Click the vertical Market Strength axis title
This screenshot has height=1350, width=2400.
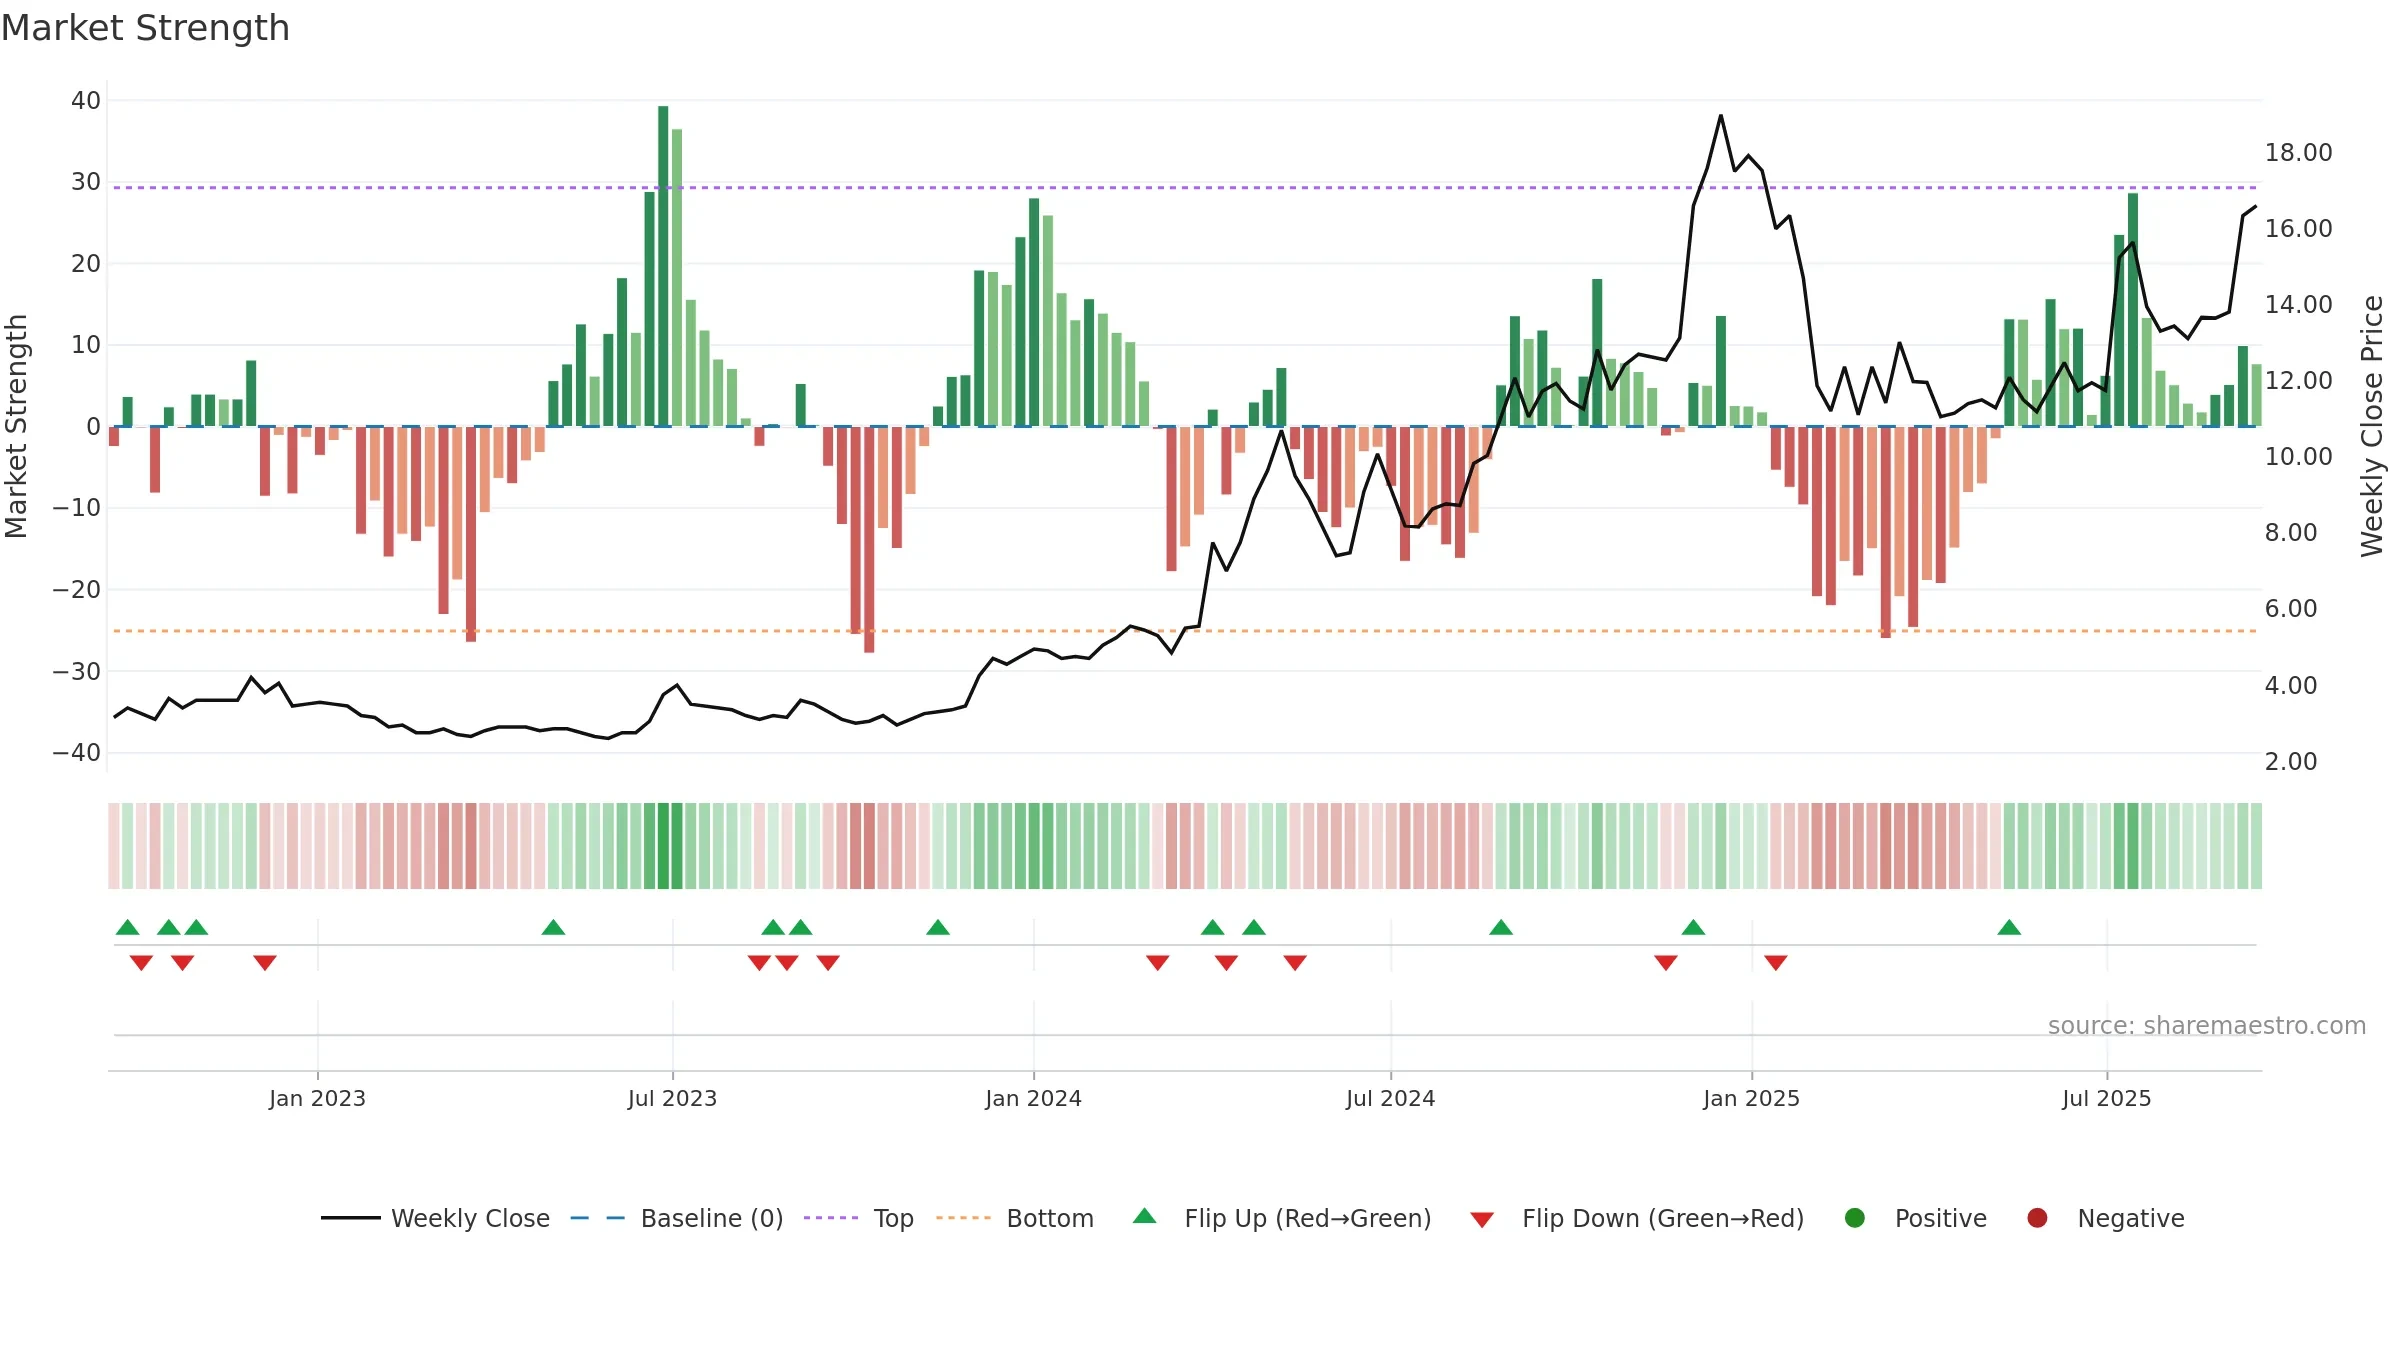[x=16, y=426]
